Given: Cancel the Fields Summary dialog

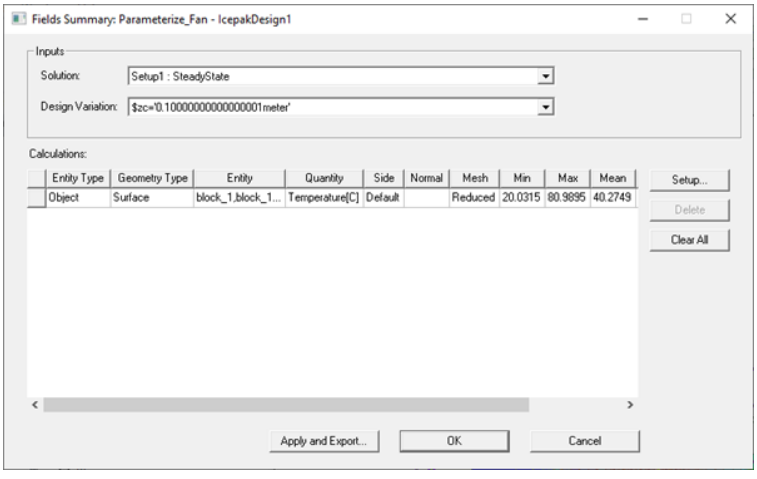Looking at the screenshot, I should point(585,441).
